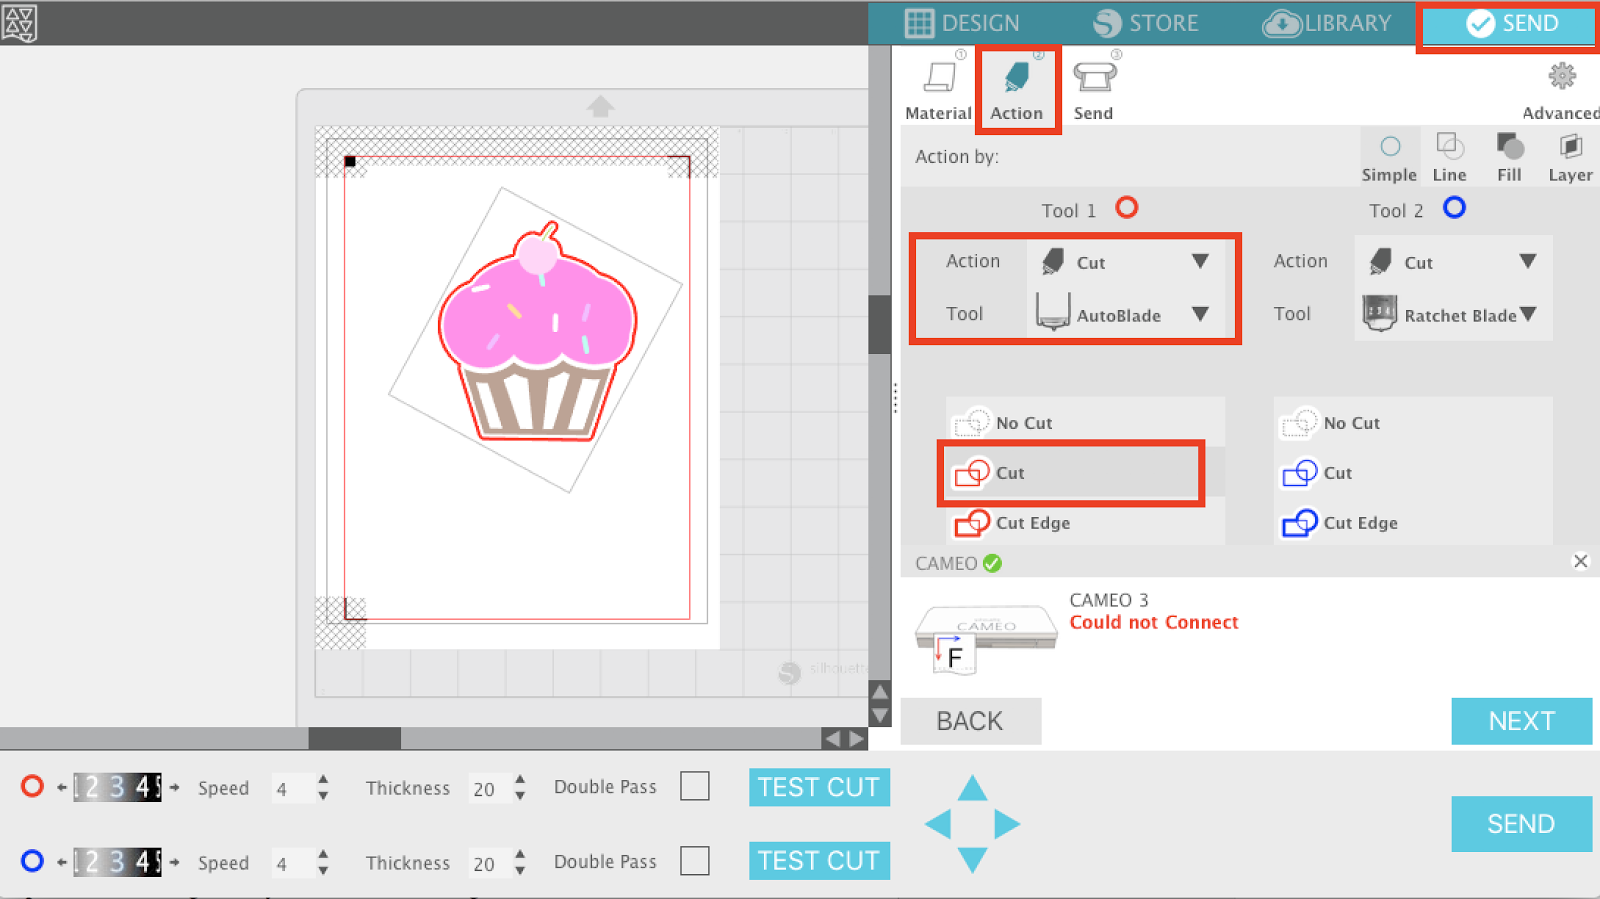This screenshot has height=899, width=1600.
Task: Click the CAMEO 3 machine thumbnail
Action: point(986,640)
